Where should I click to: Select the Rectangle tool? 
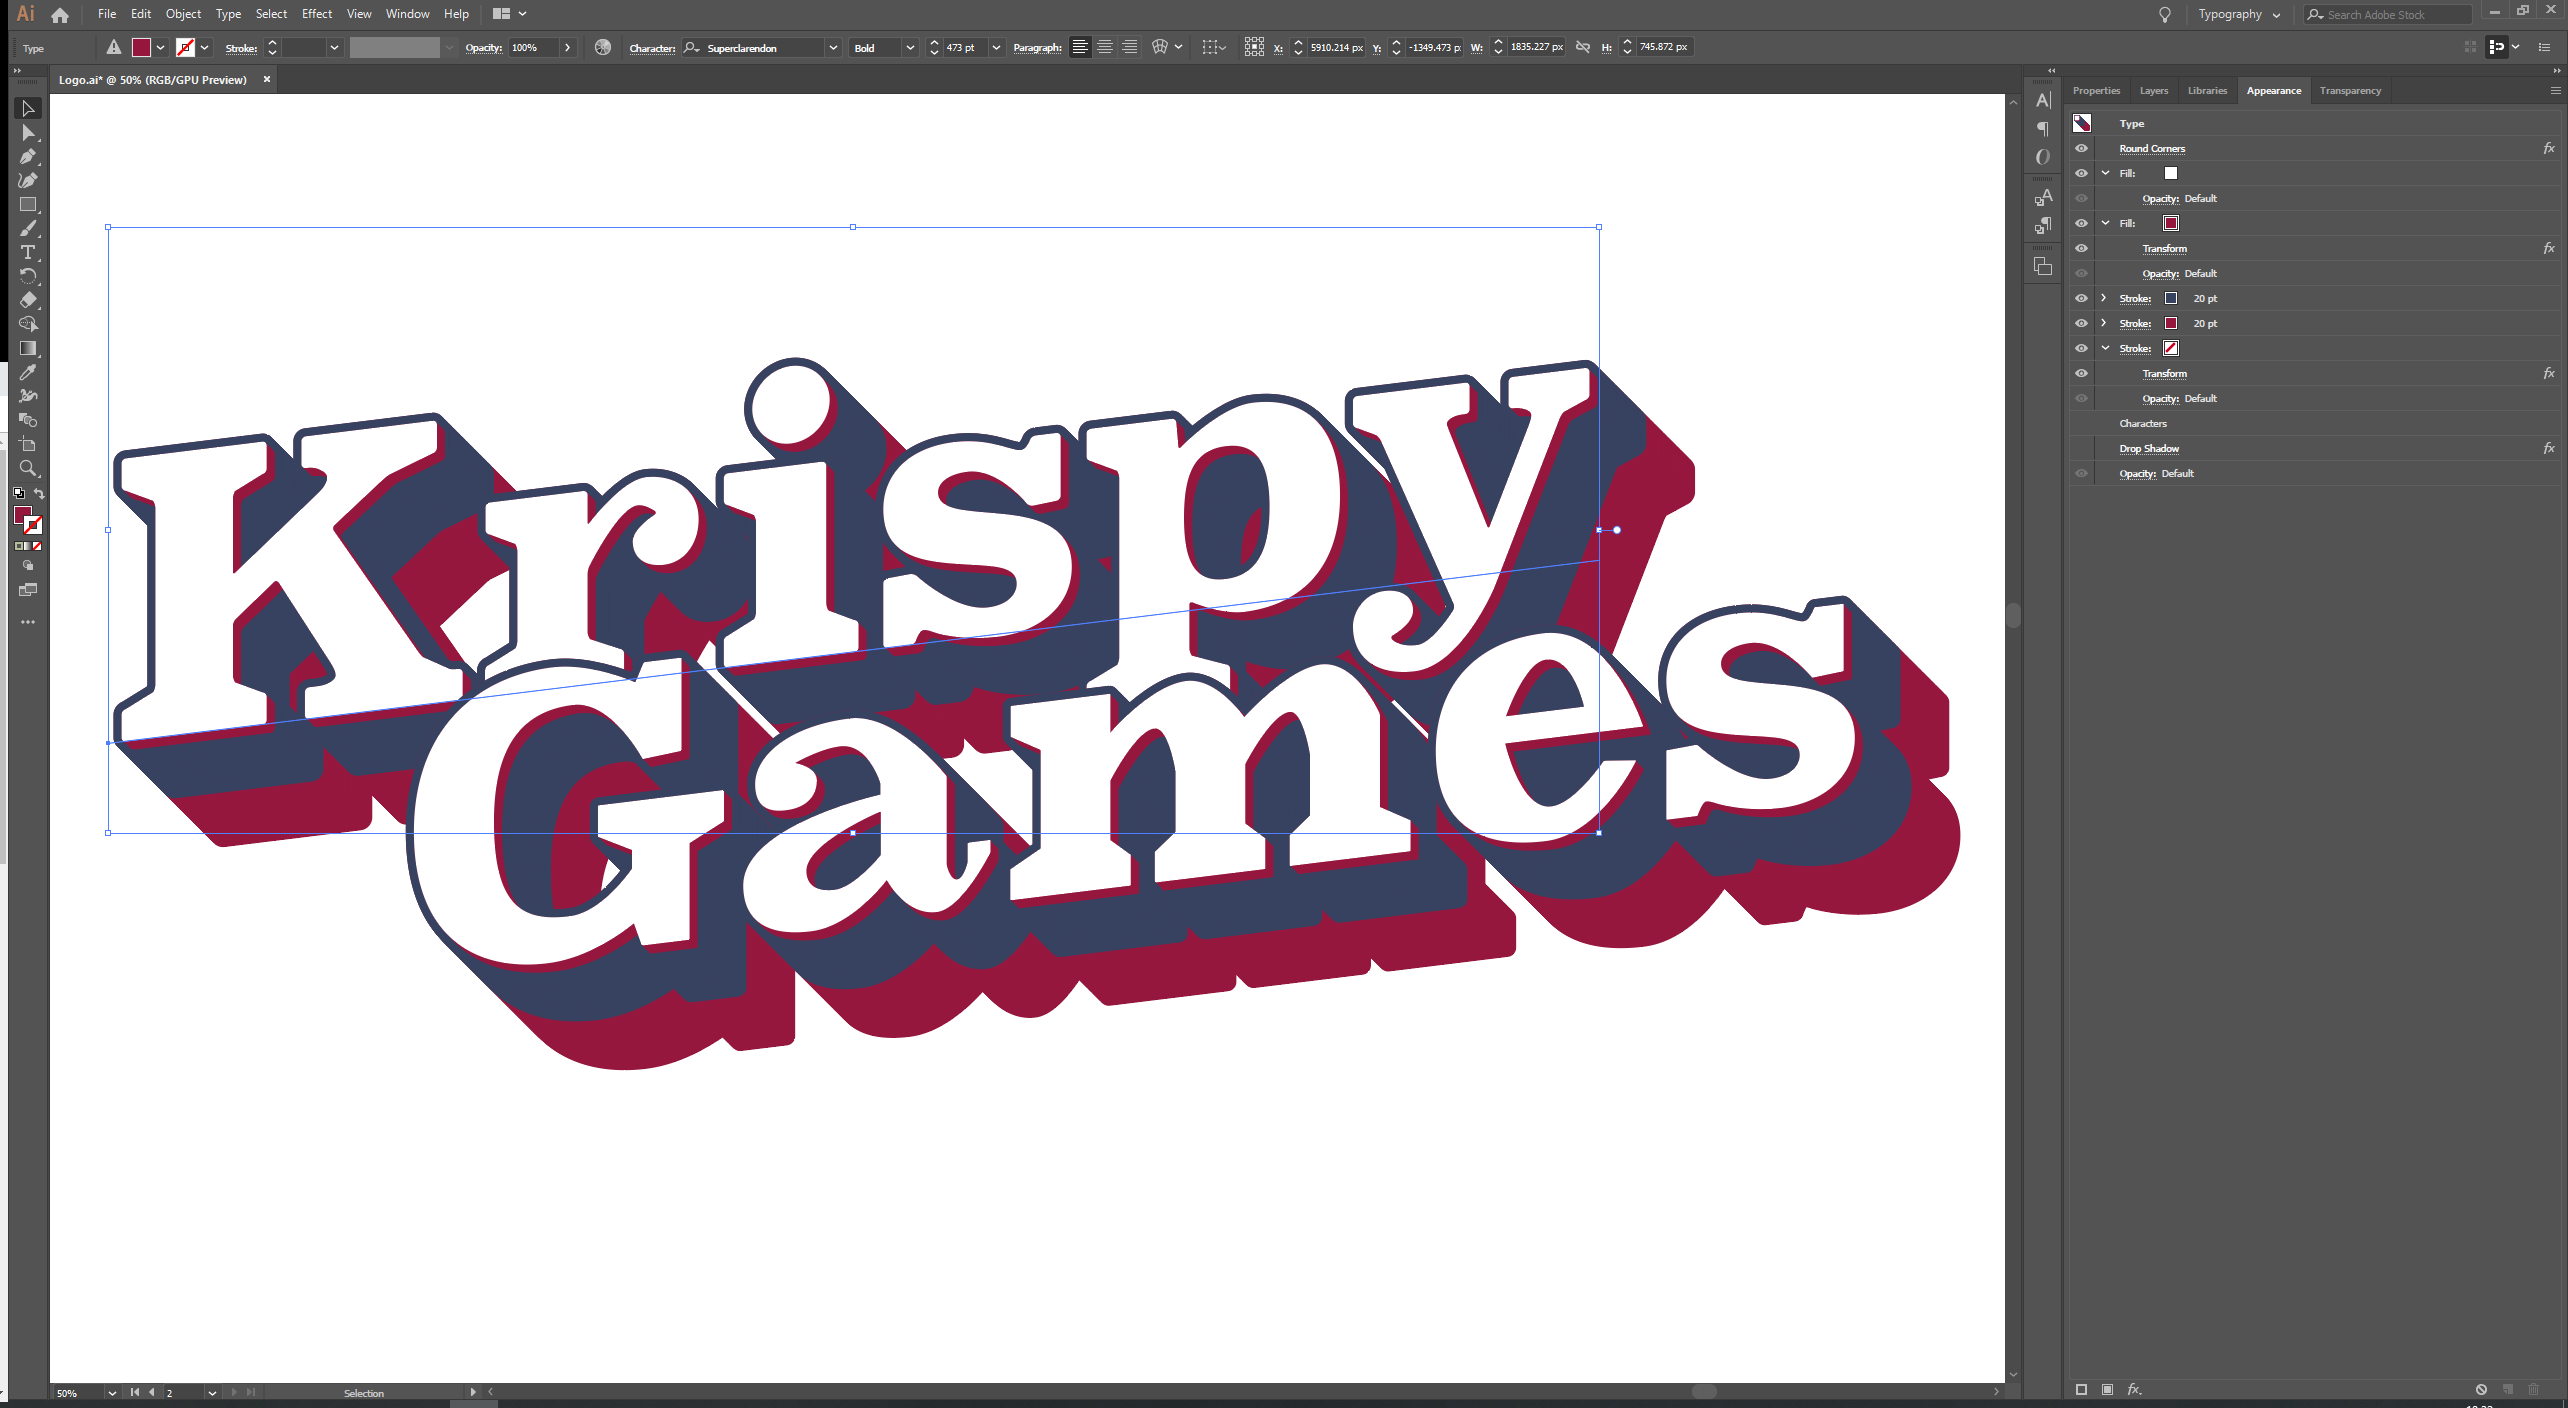click(28, 204)
